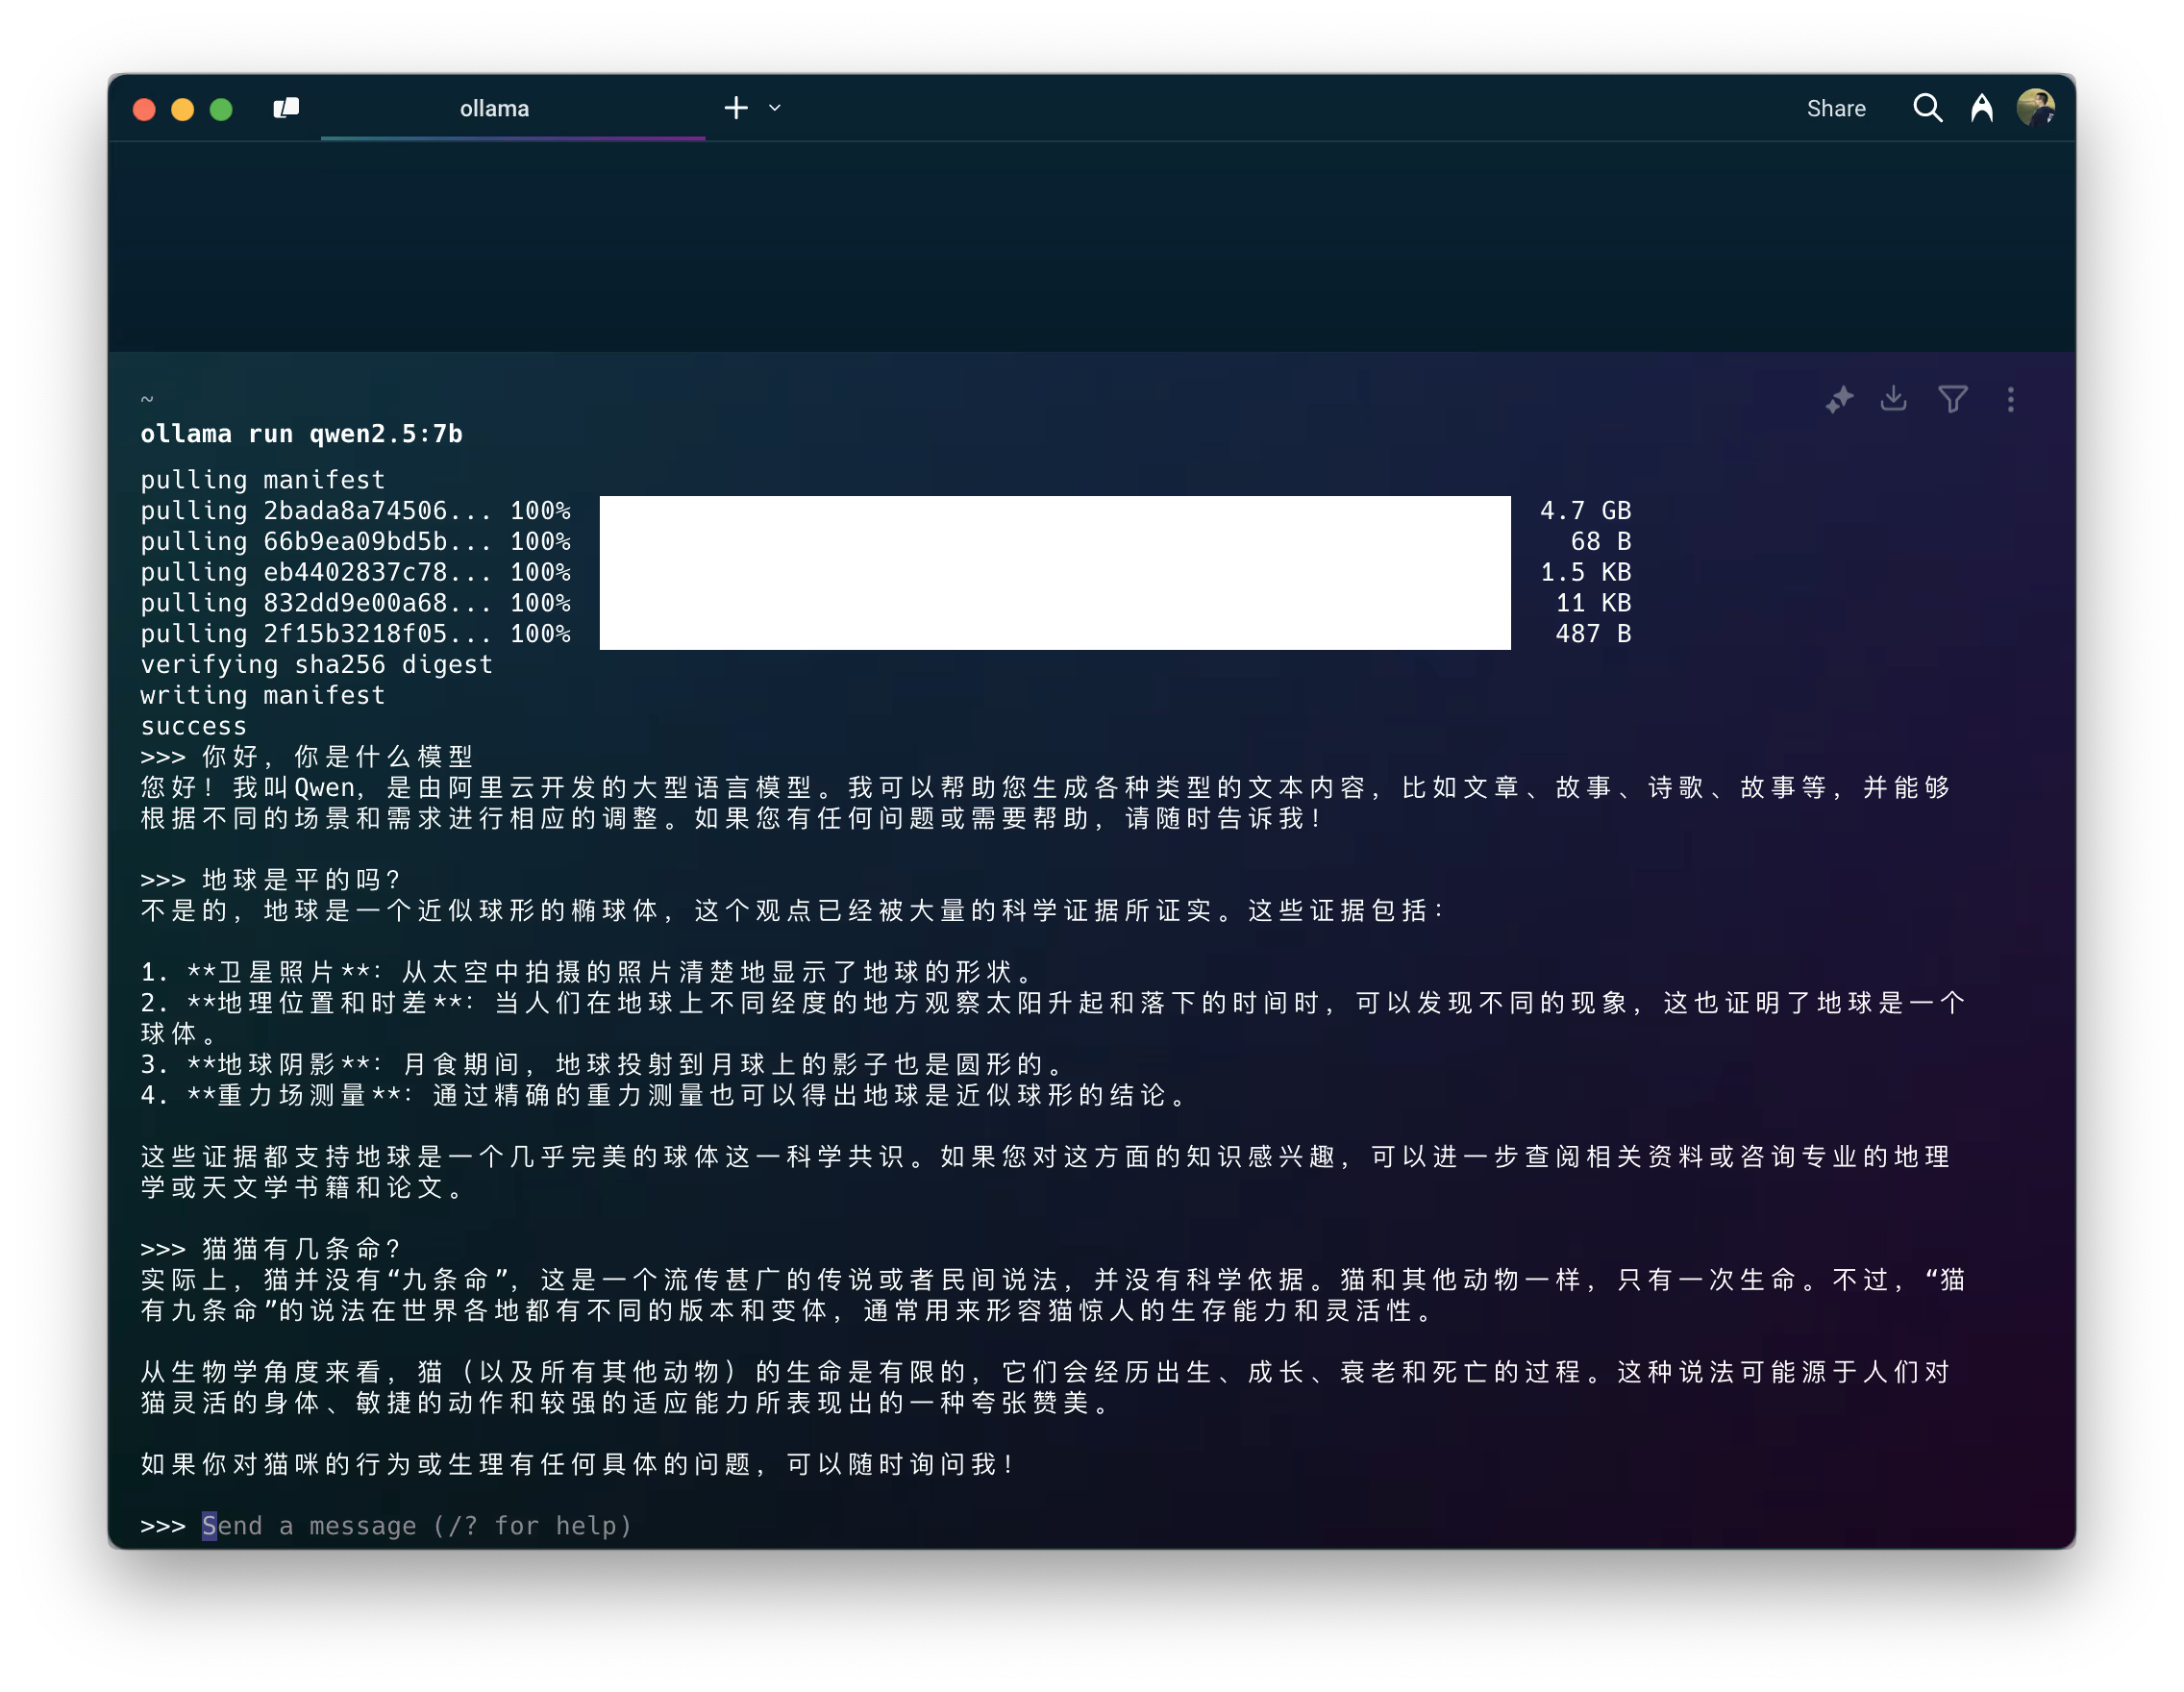
Task: Click 'verifying sha256 digest' line
Action: click(317, 665)
